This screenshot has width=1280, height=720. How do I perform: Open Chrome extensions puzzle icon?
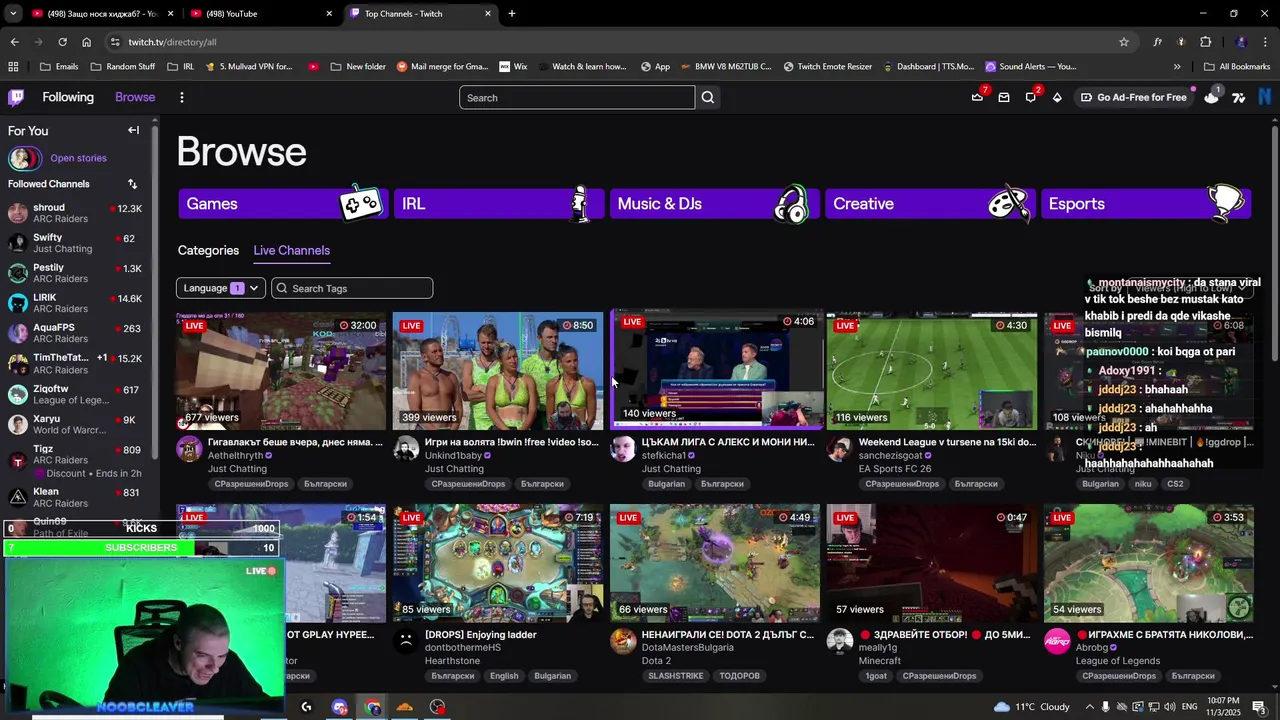click(x=1205, y=42)
